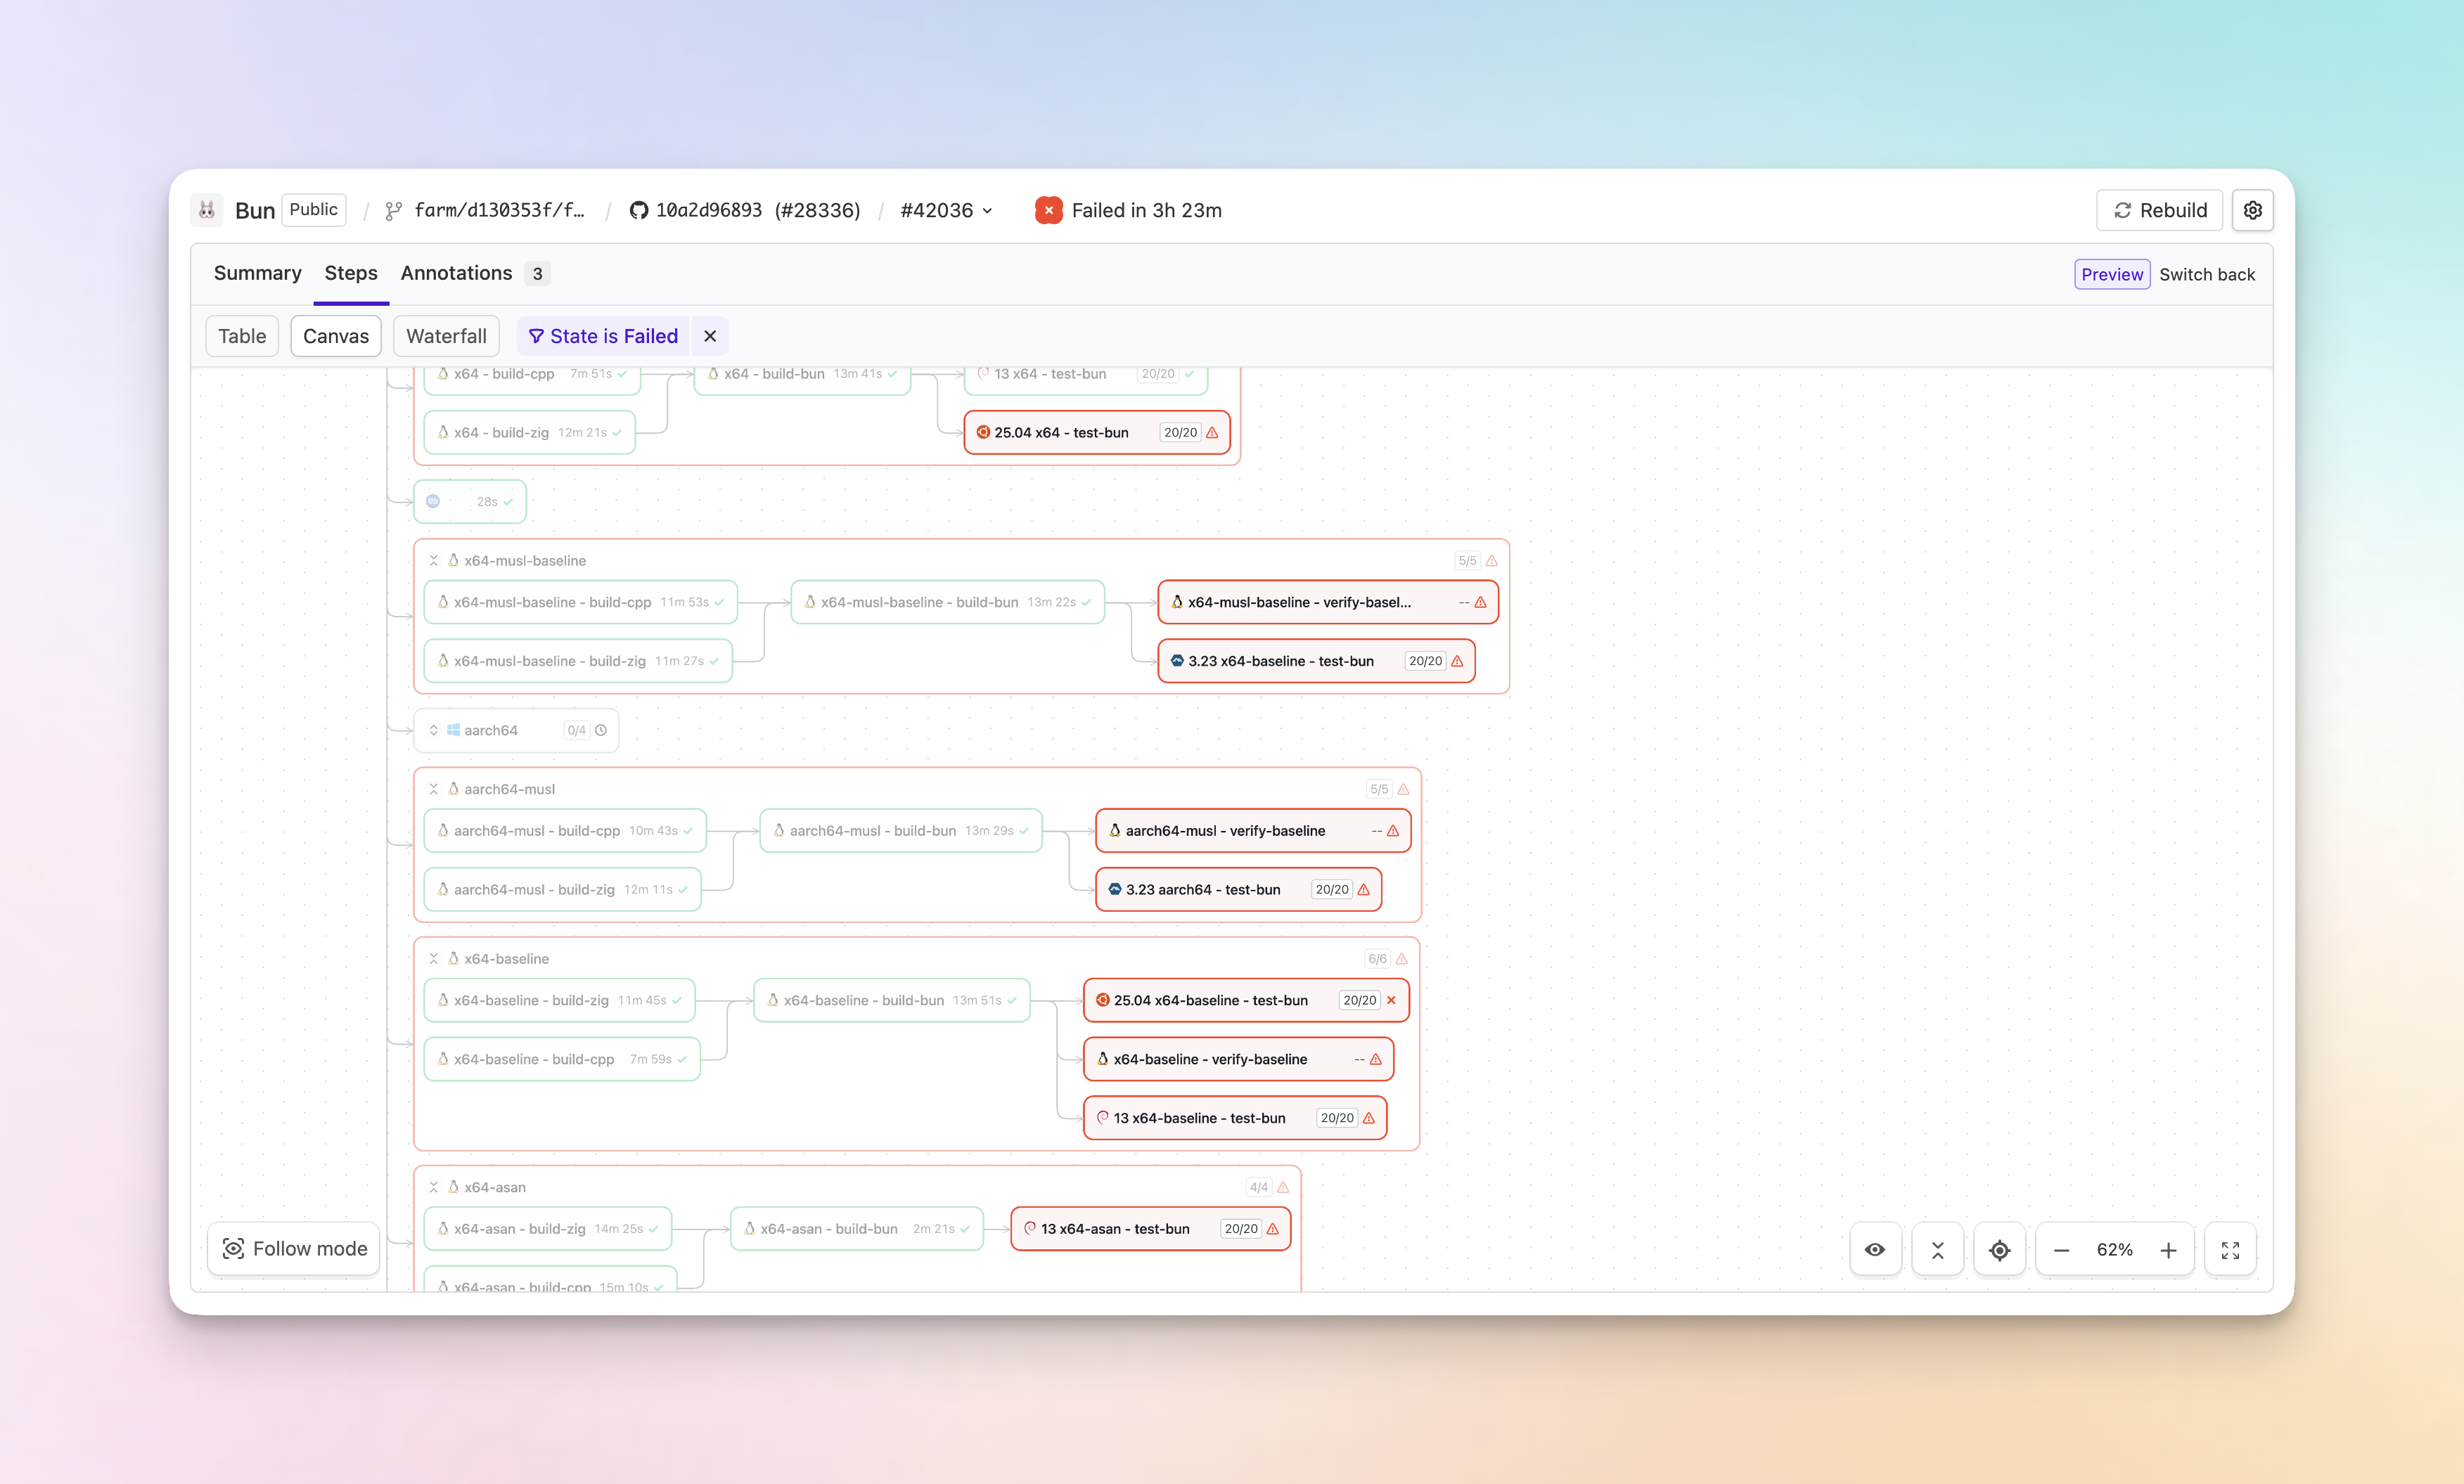This screenshot has width=2464, height=1484.
Task: Enter fullscreen with the expand arrows icon
Action: (x=2230, y=1249)
